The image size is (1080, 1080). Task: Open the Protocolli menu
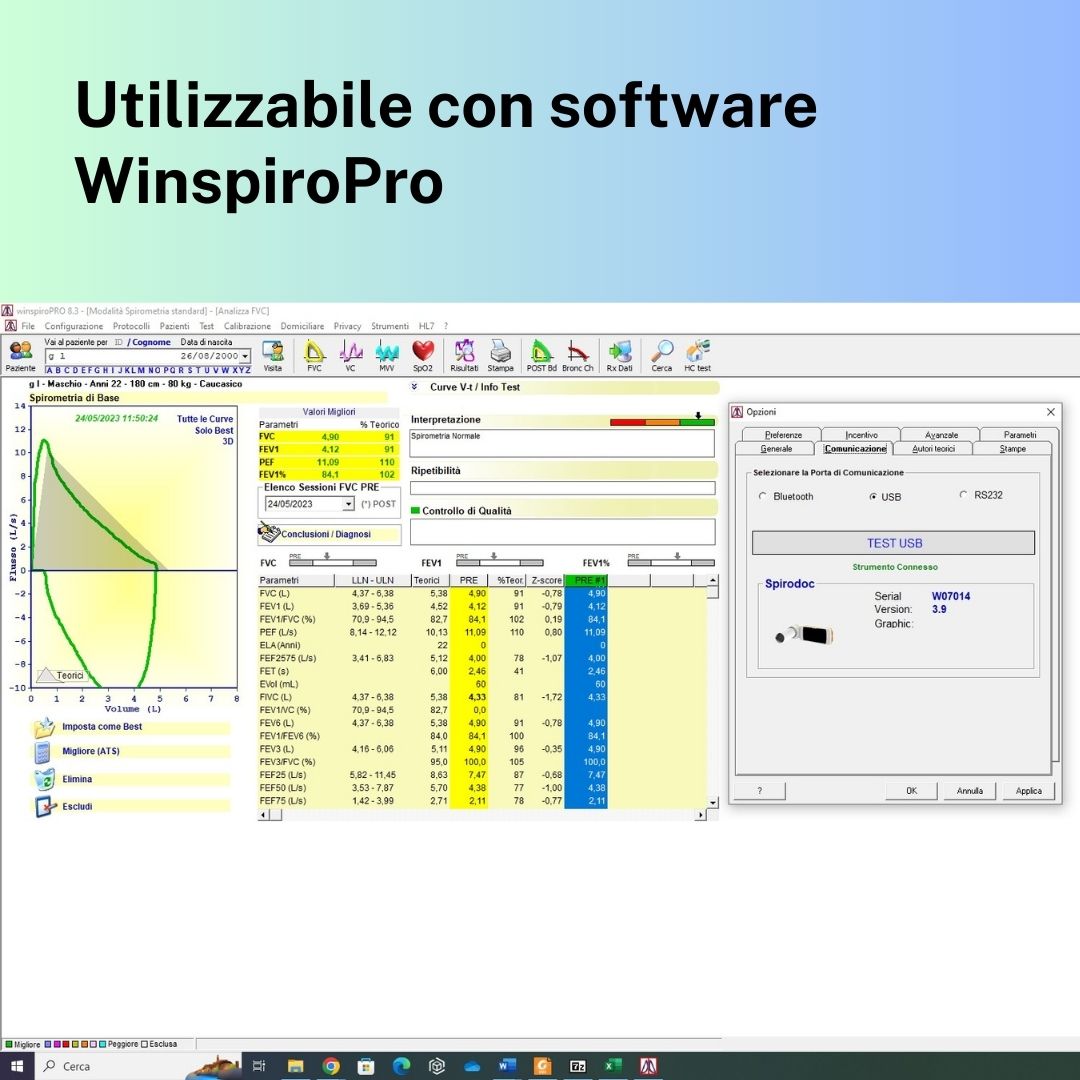132,326
